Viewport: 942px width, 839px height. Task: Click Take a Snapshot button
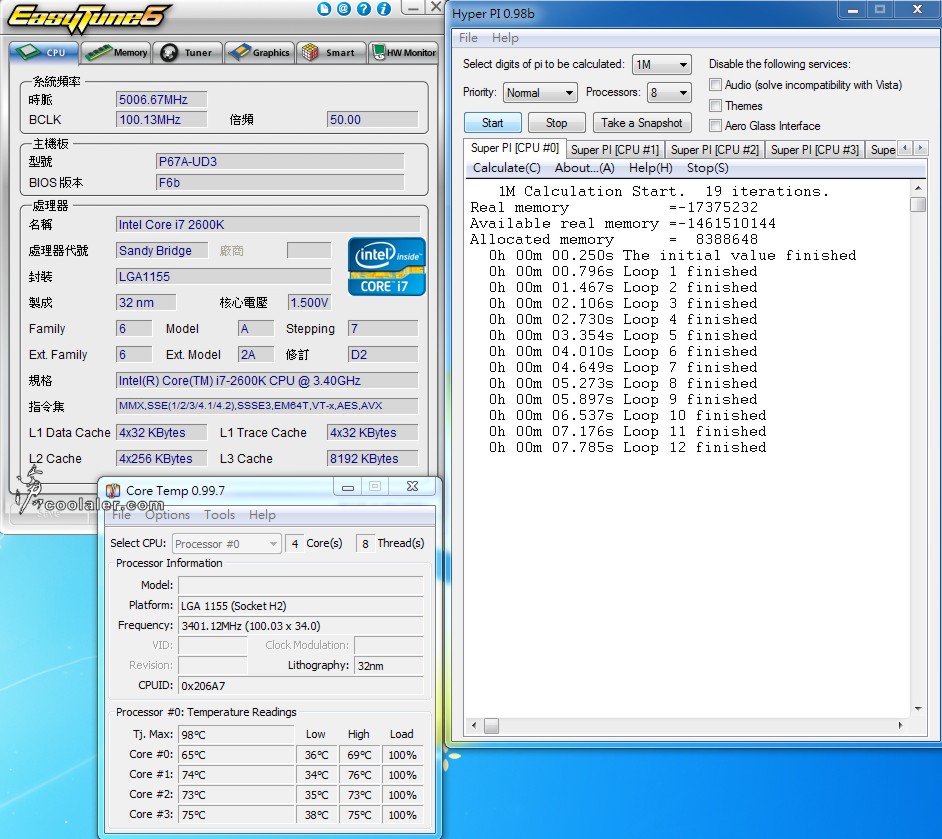[x=642, y=123]
